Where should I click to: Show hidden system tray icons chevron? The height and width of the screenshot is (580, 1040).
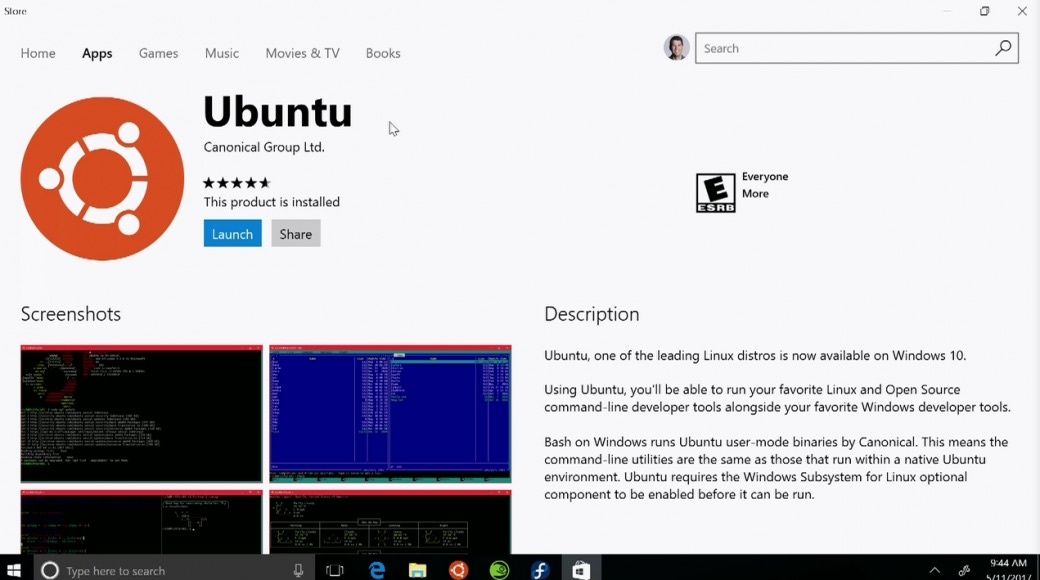tap(935, 570)
